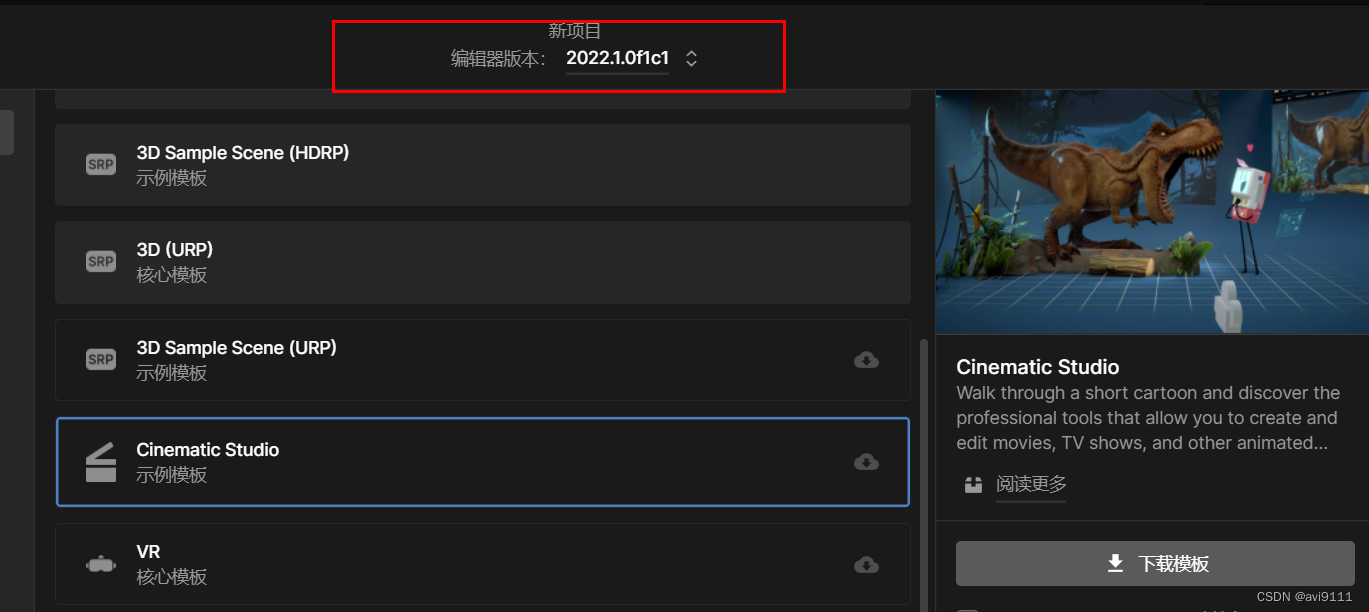Select the 3D Sample Scene (URP) template
Viewport: 1369px width, 612px height.
pyautogui.click(x=483, y=360)
